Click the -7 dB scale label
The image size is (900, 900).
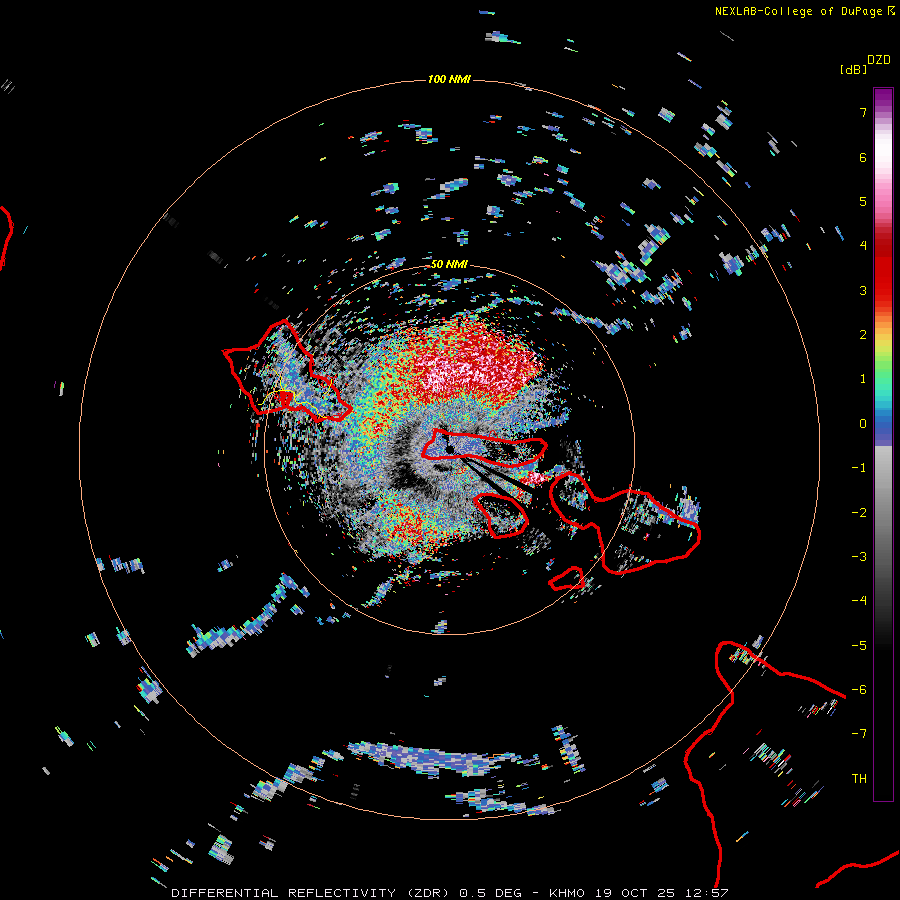click(x=859, y=734)
